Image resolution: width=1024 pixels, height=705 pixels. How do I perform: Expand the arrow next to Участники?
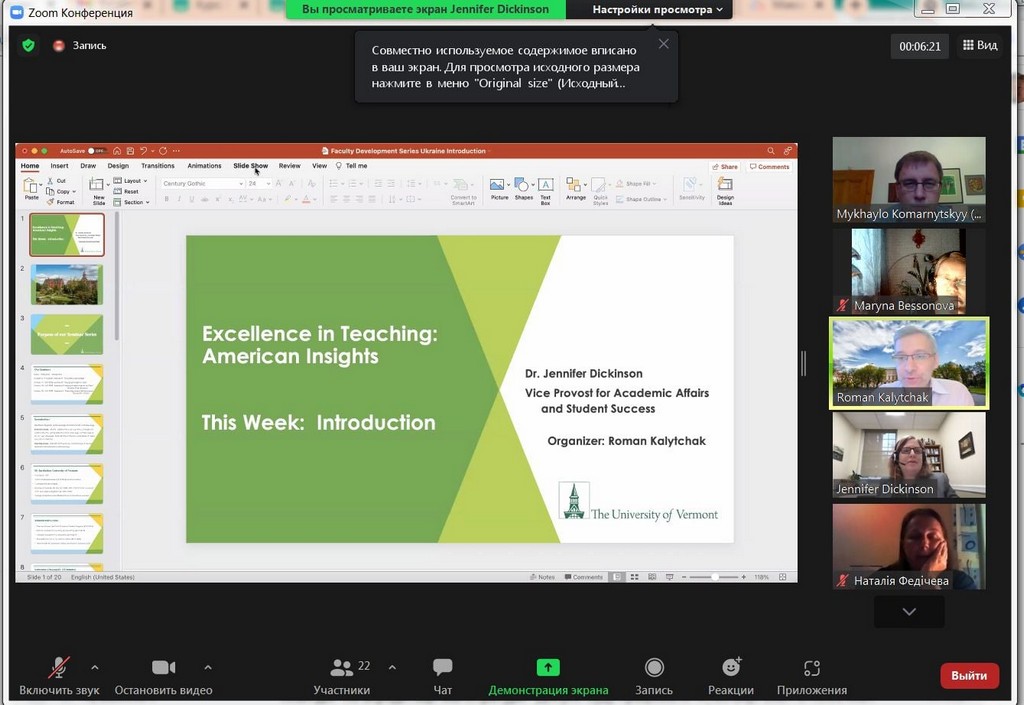[392, 667]
